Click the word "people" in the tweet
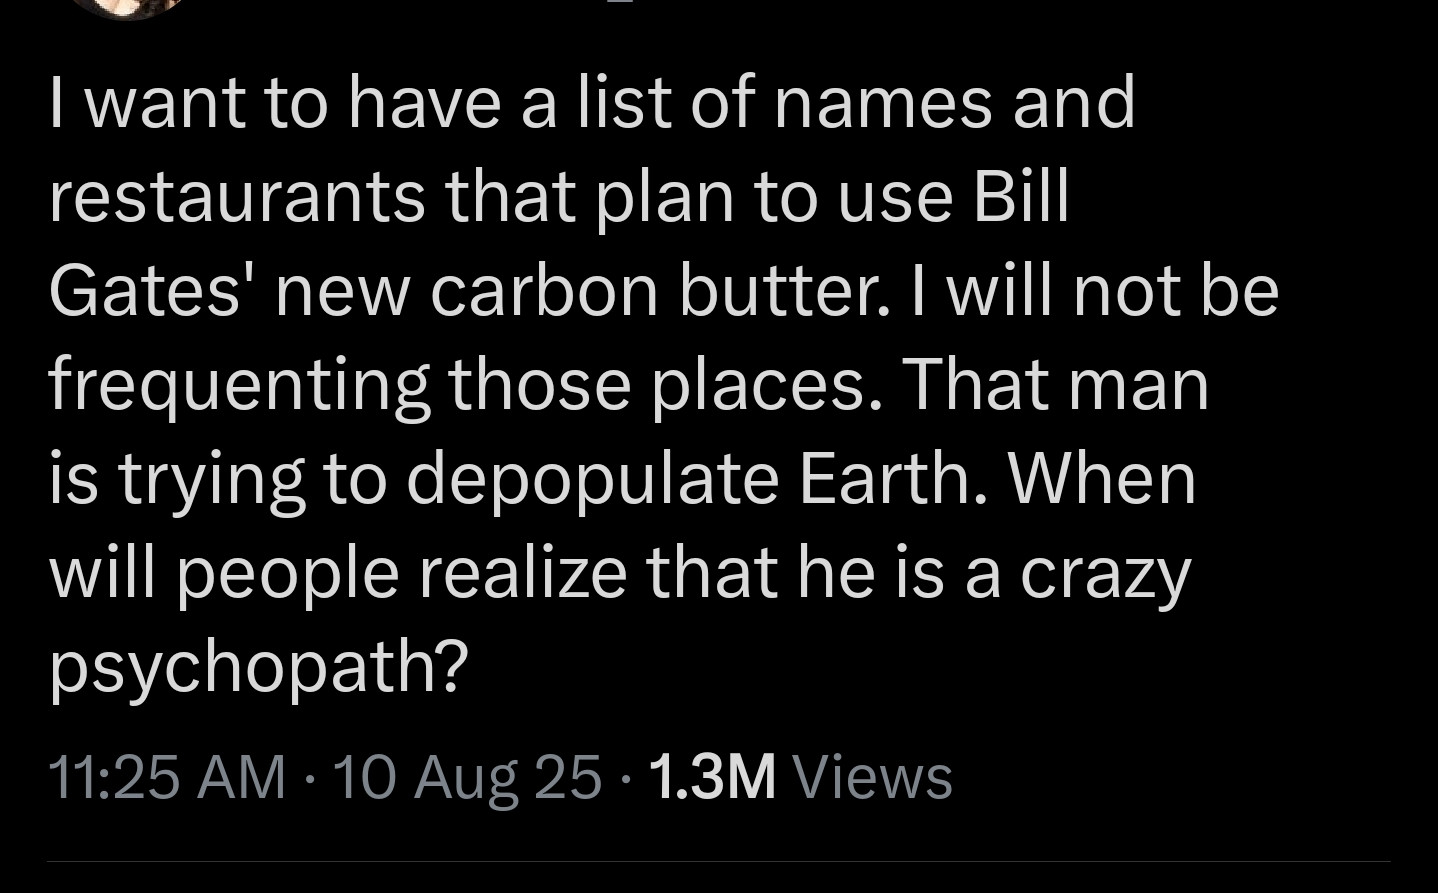Viewport: 1438px width, 893px height. pos(289,574)
